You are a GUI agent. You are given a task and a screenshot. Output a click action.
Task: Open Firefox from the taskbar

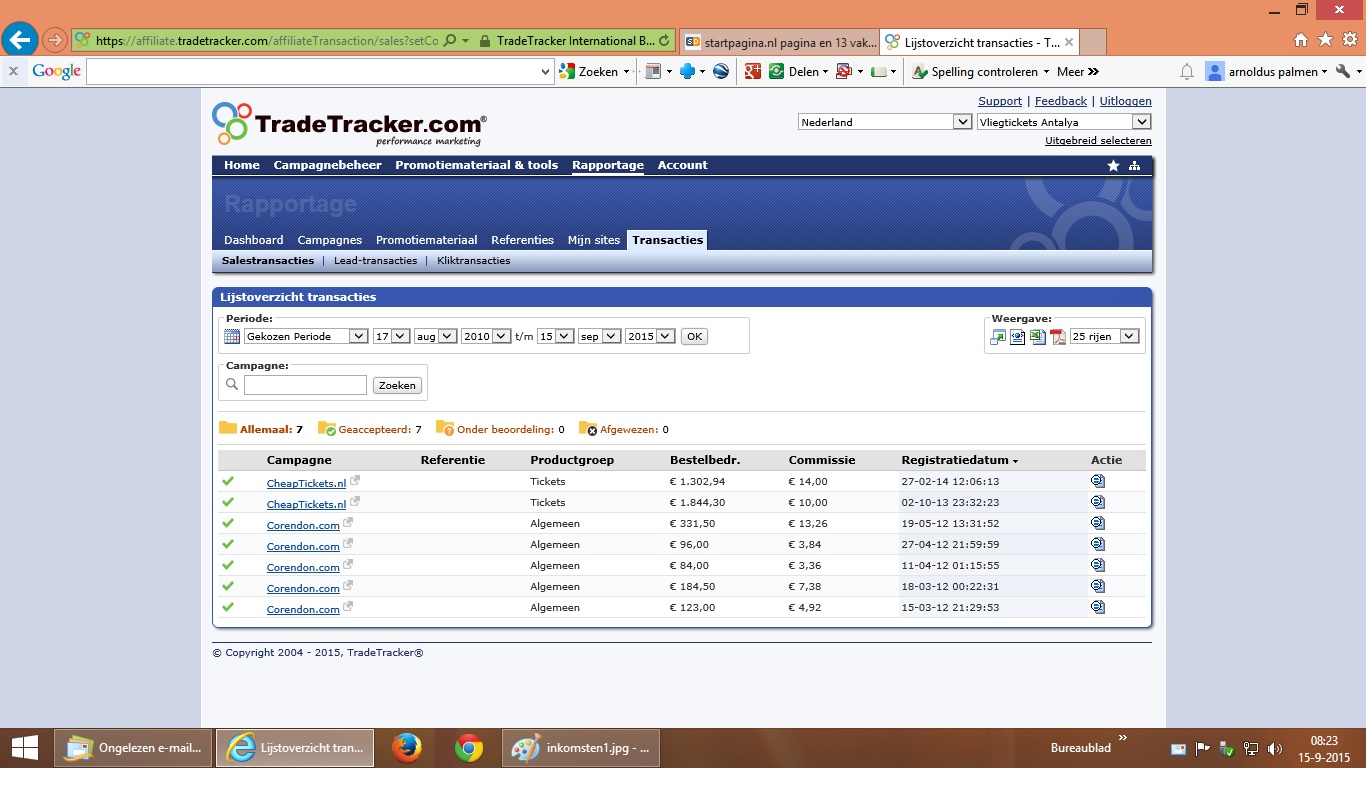(x=406, y=748)
